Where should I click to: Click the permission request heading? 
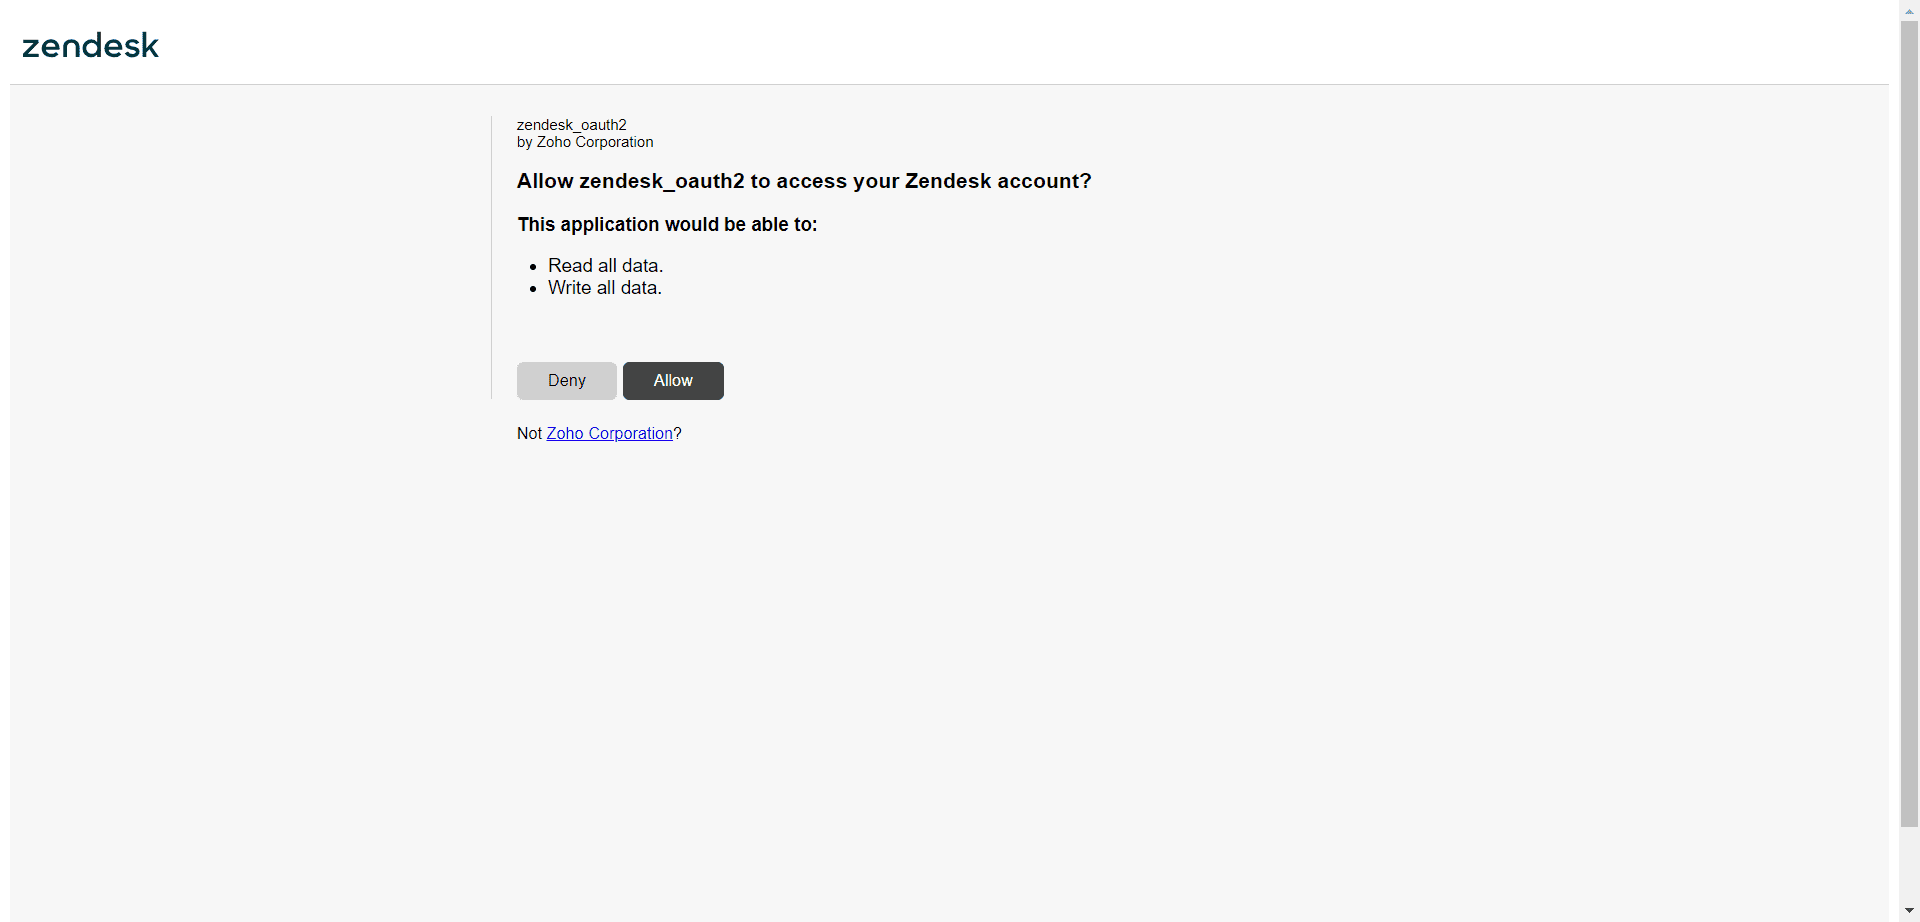click(803, 180)
